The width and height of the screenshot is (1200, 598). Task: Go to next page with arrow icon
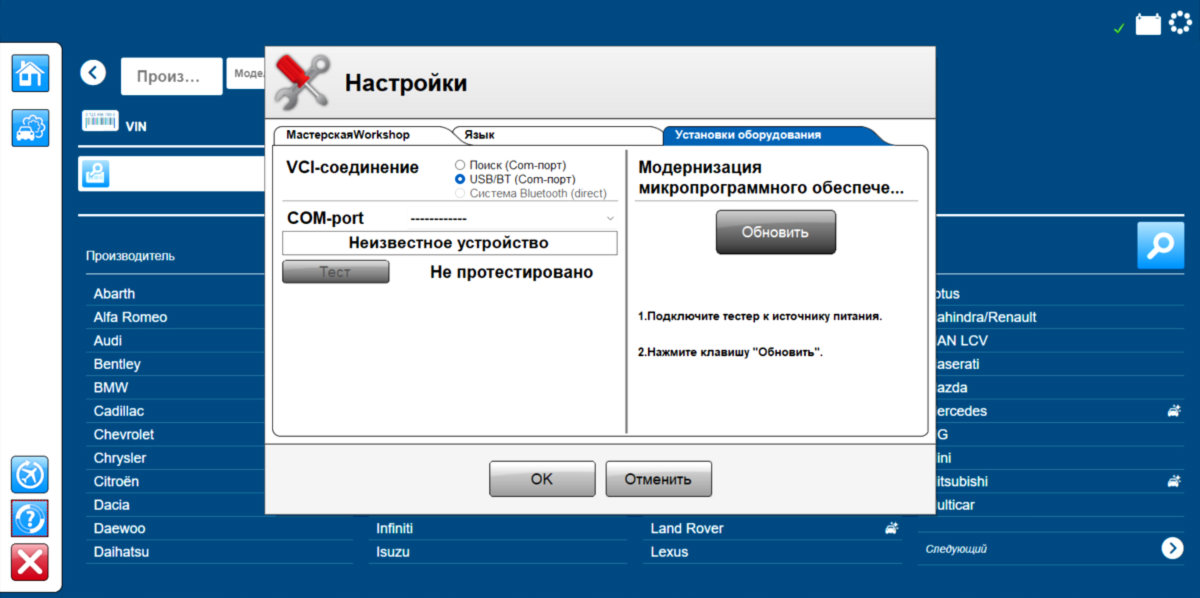[x=1172, y=548]
